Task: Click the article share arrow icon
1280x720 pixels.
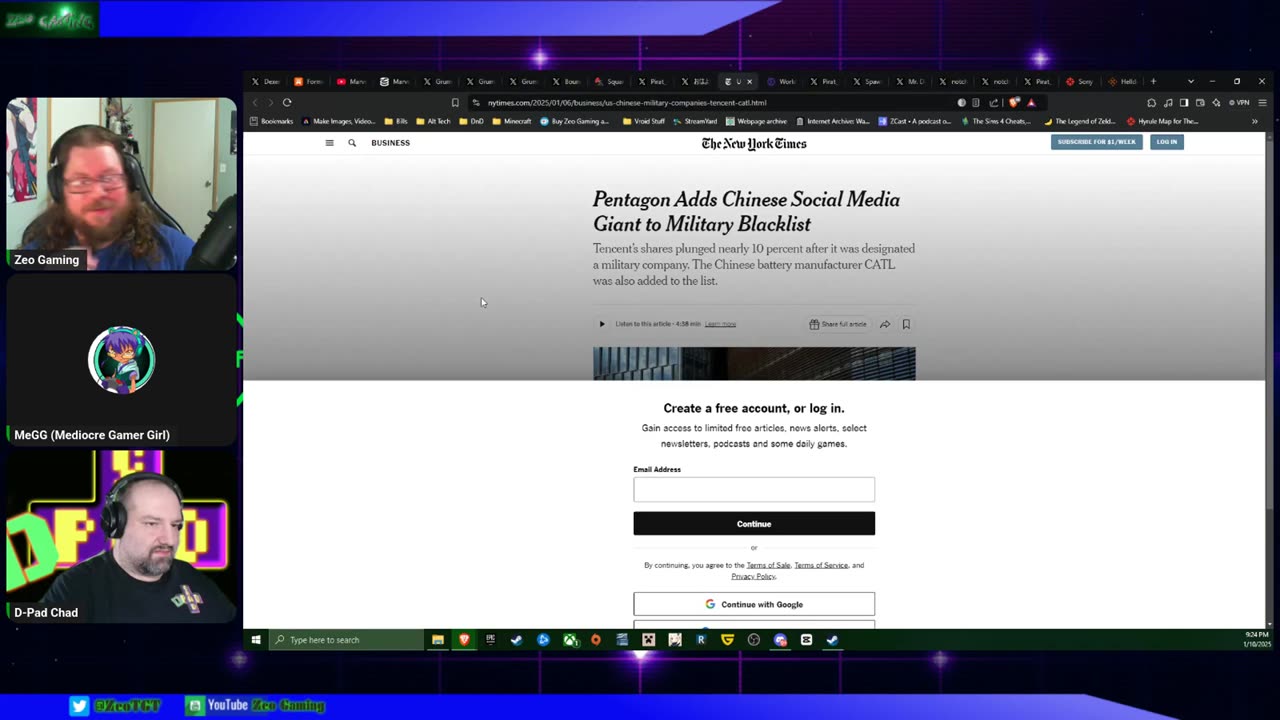Action: [x=885, y=324]
